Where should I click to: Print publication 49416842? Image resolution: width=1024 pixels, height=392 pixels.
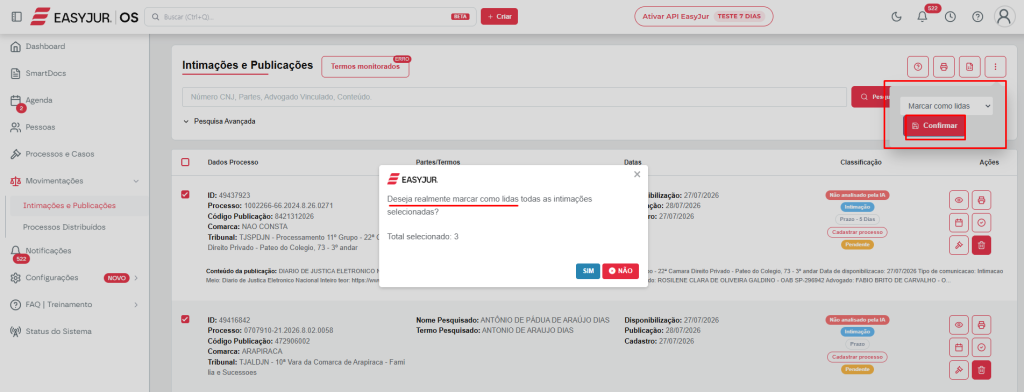pyautogui.click(x=982, y=325)
